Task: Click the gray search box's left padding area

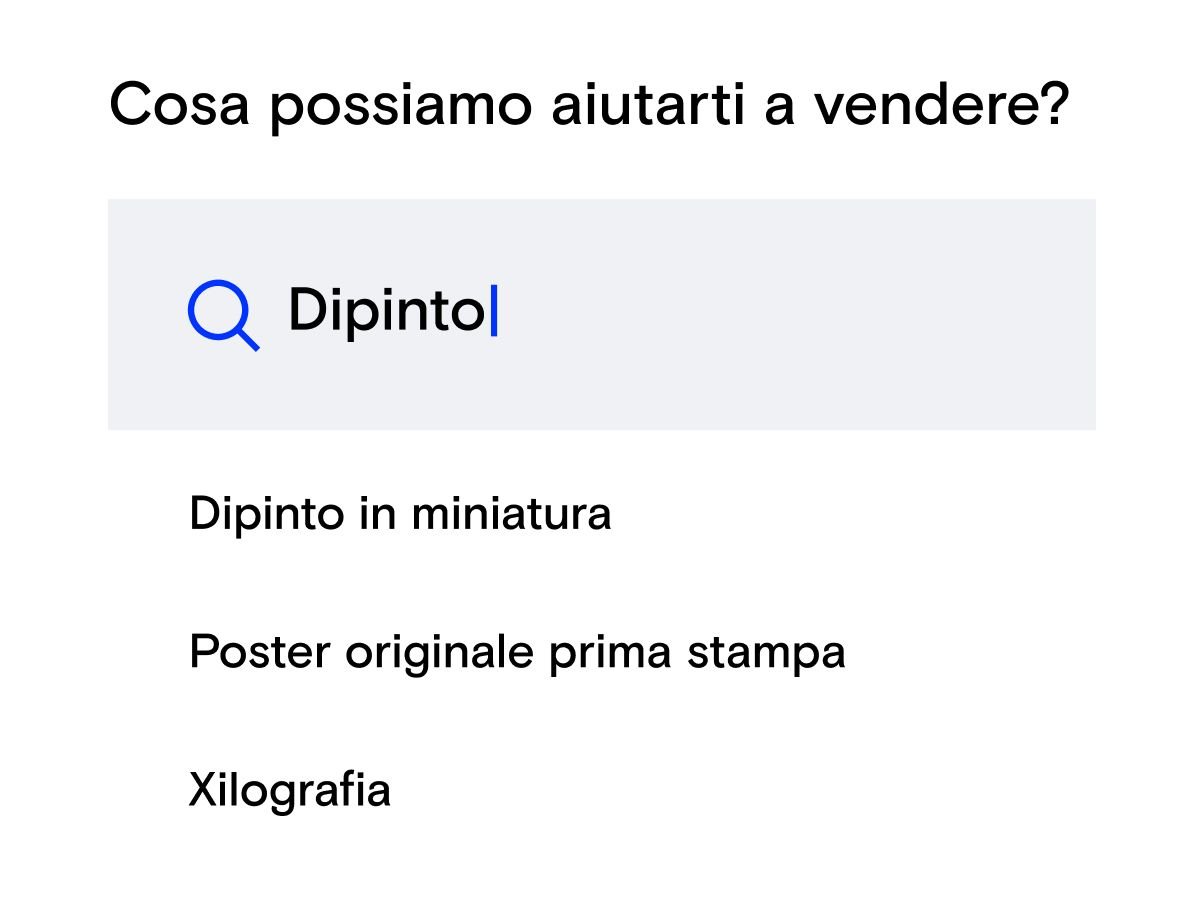Action: tap(146, 315)
